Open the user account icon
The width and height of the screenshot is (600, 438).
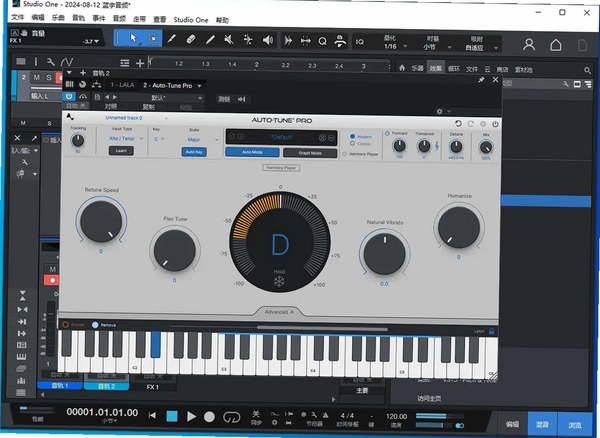(529, 44)
